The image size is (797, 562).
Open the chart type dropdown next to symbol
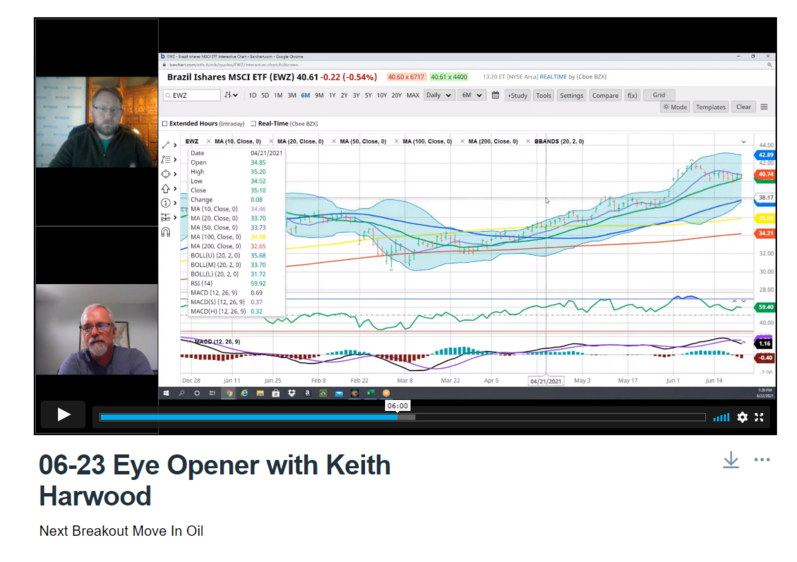231,95
